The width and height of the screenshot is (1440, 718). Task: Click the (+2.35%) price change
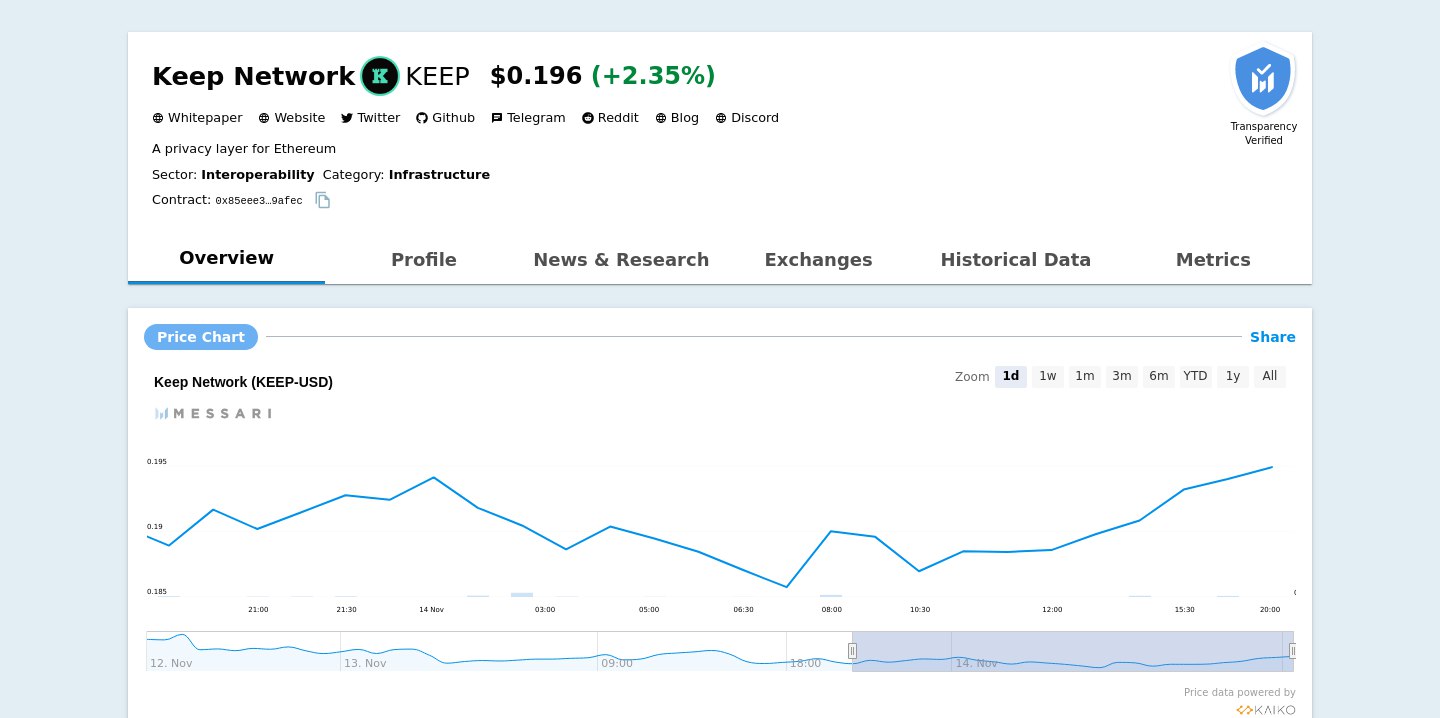(x=654, y=76)
